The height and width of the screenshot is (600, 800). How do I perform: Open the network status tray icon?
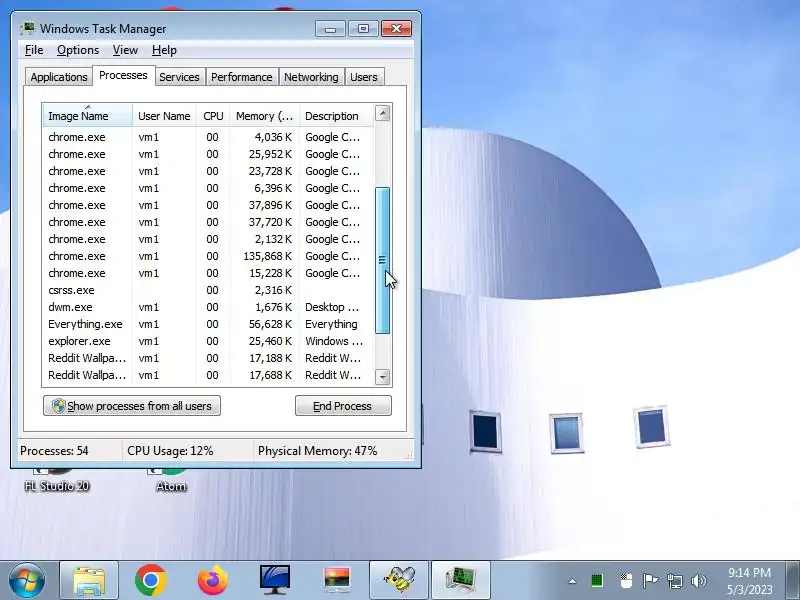[x=674, y=581]
